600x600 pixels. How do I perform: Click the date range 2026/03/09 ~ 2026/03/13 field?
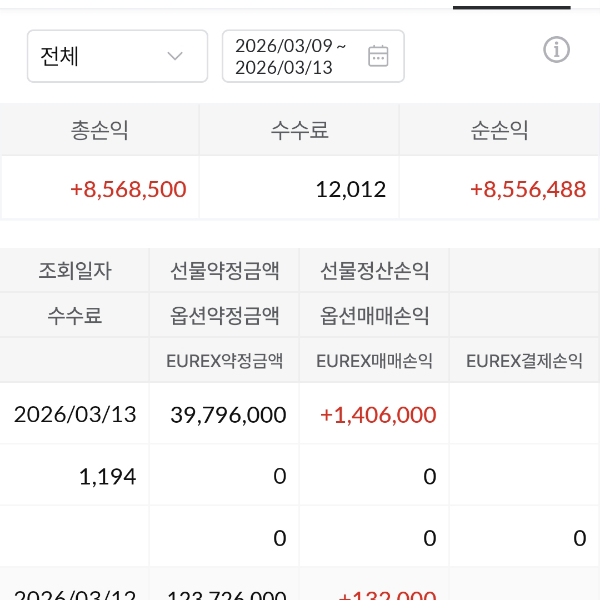click(x=292, y=56)
